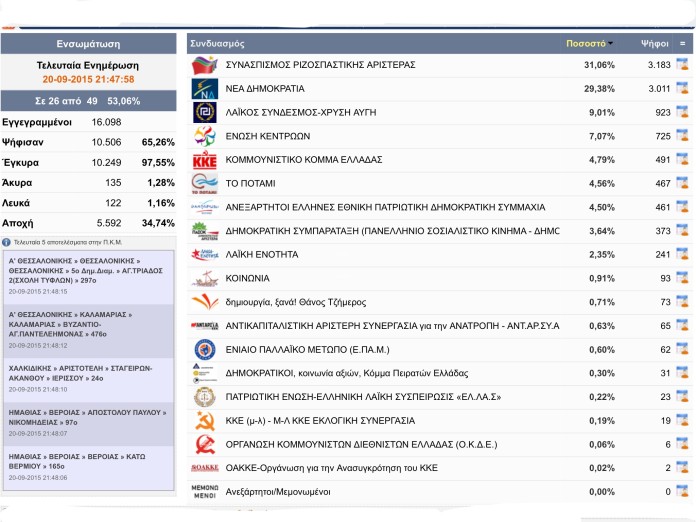
Task: Click the Ψήφισαν 65,26% value
Action: (x=158, y=142)
